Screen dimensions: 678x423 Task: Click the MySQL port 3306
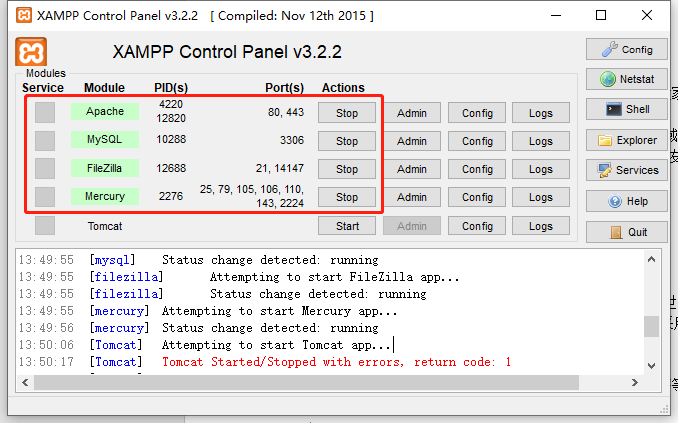click(292, 140)
